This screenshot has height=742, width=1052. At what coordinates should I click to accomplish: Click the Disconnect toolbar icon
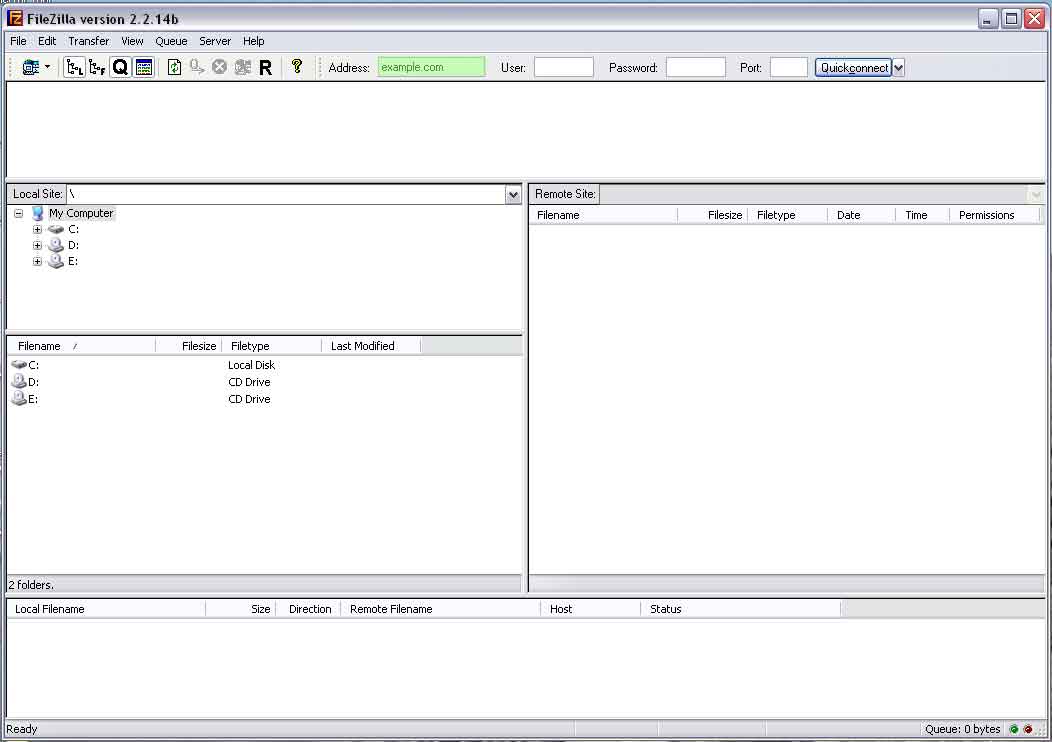pyautogui.click(x=242, y=67)
